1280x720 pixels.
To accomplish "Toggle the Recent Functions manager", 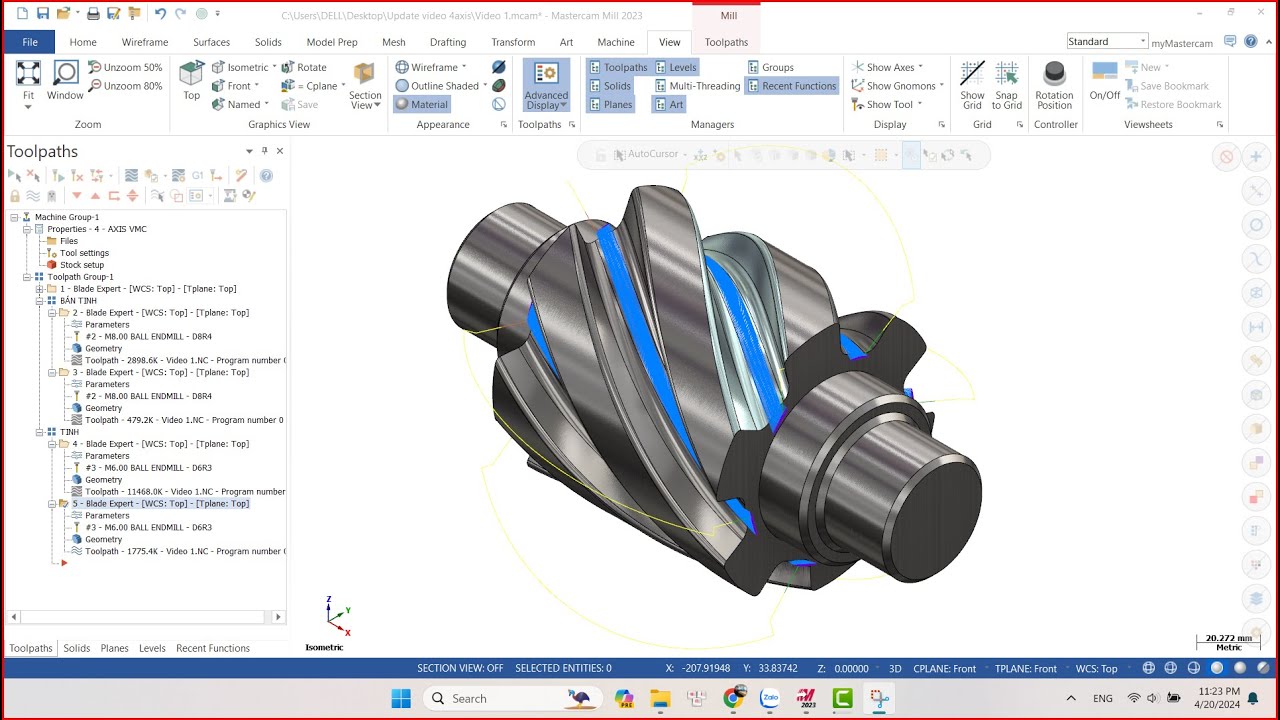I will click(791, 86).
